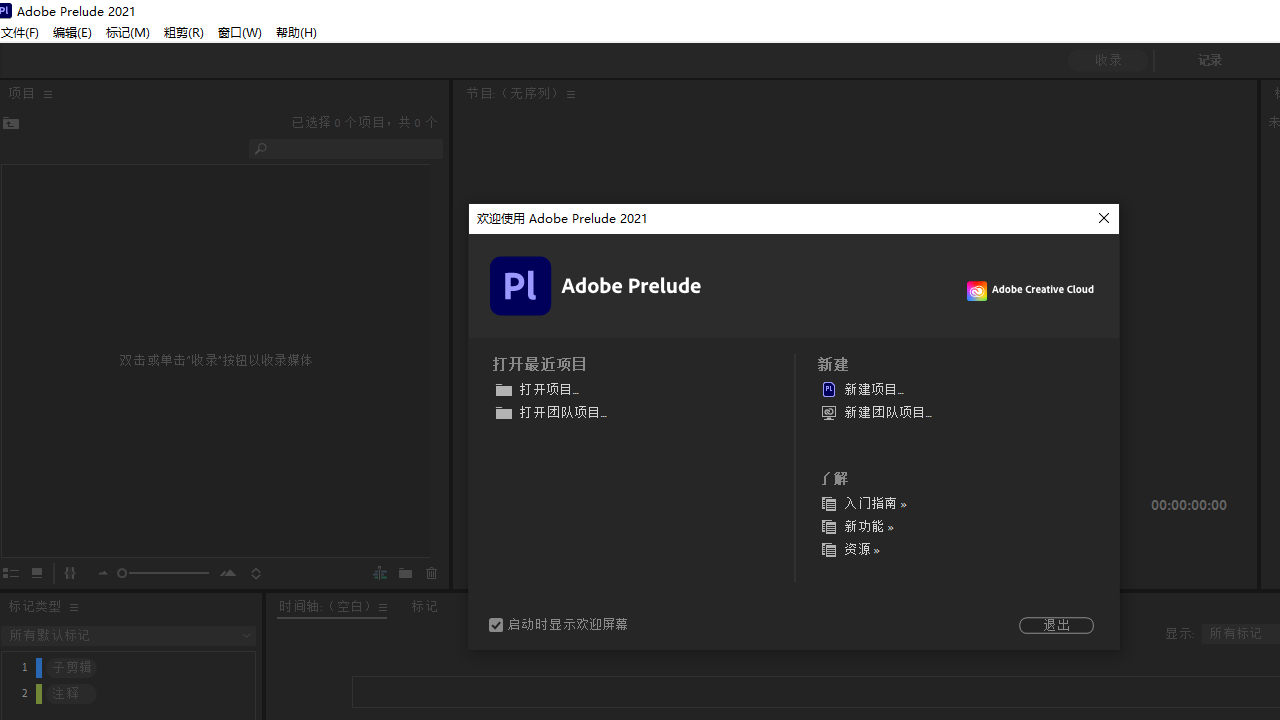Open 新建项目 from the welcome screen
This screenshot has height=720, width=1280.
click(x=872, y=389)
